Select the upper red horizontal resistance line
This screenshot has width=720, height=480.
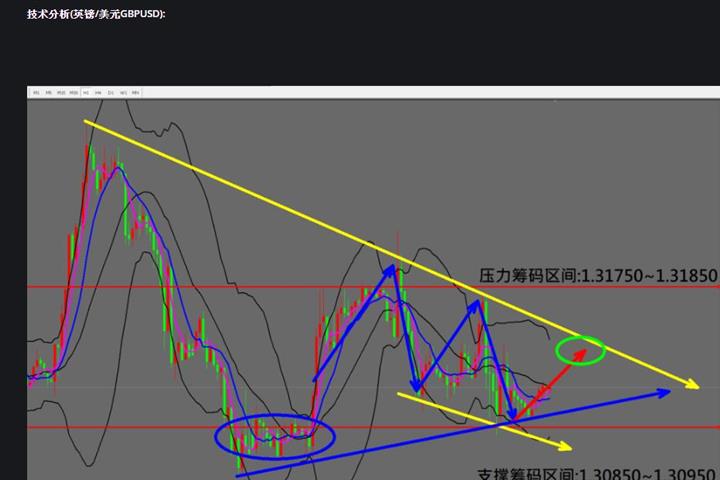click(x=200, y=287)
